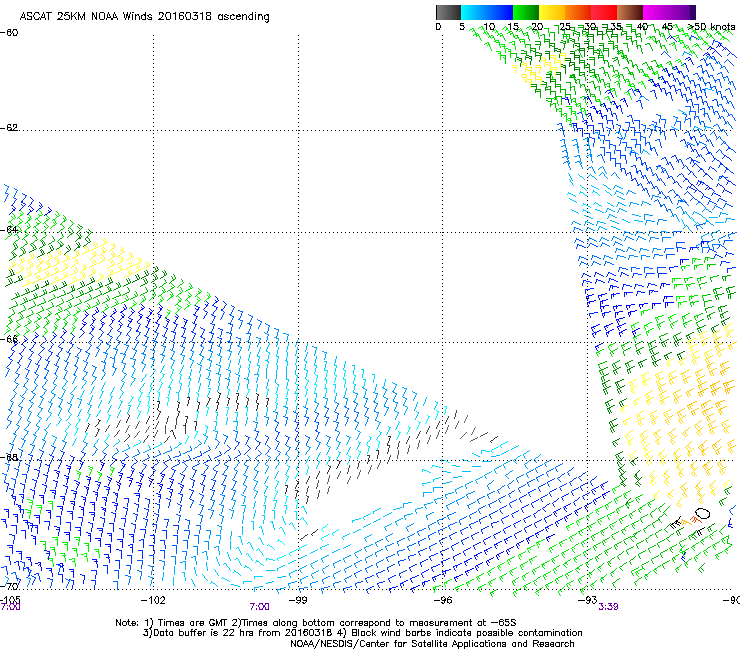Image resolution: width=740 pixels, height=650 pixels.
Task: Click the latitude label '-68'
Action: (x=9, y=457)
